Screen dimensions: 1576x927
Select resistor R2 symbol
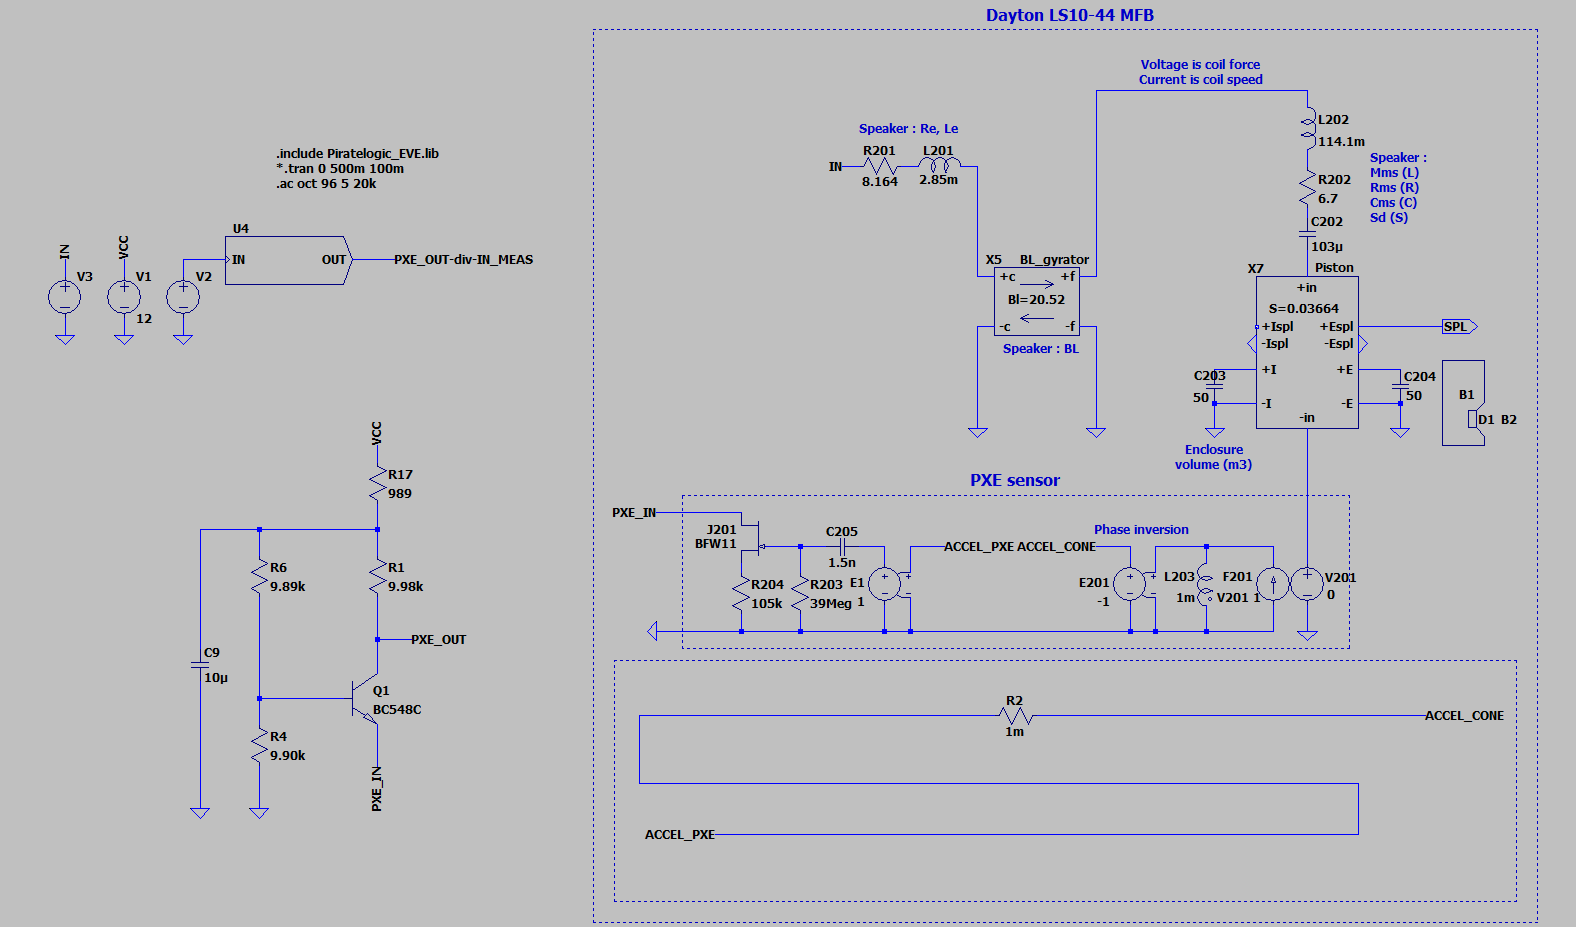[1015, 715]
